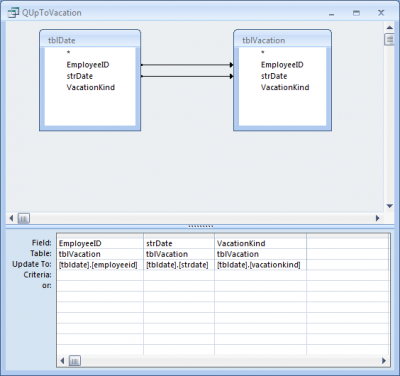This screenshot has height=376, width=400.
Task: Select the EmployeeID join line between tables
Action: [x=187, y=65]
